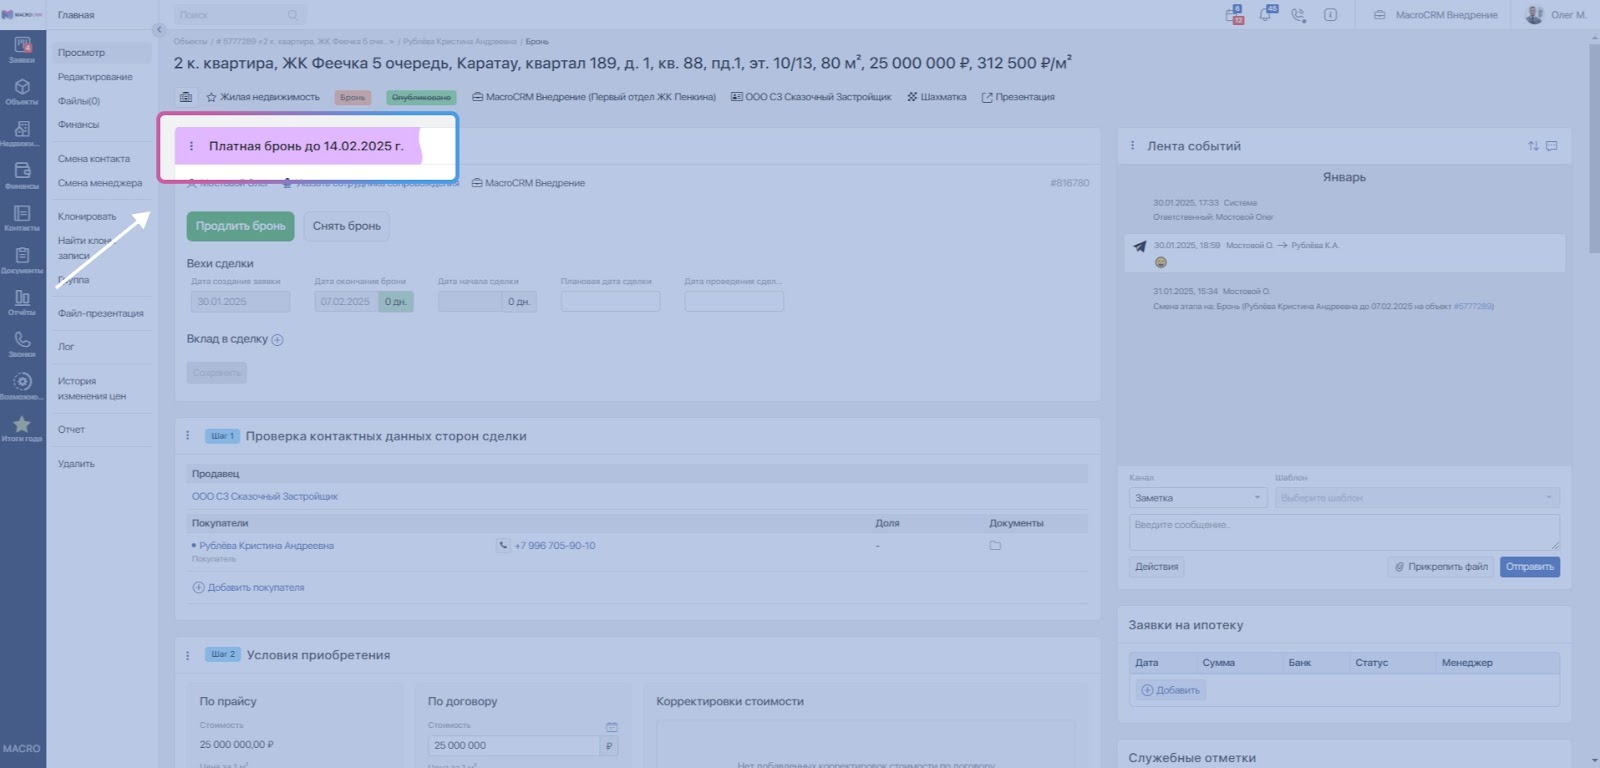1600x768 pixels.
Task: Open Объекты section in sidebar
Action: click(22, 91)
